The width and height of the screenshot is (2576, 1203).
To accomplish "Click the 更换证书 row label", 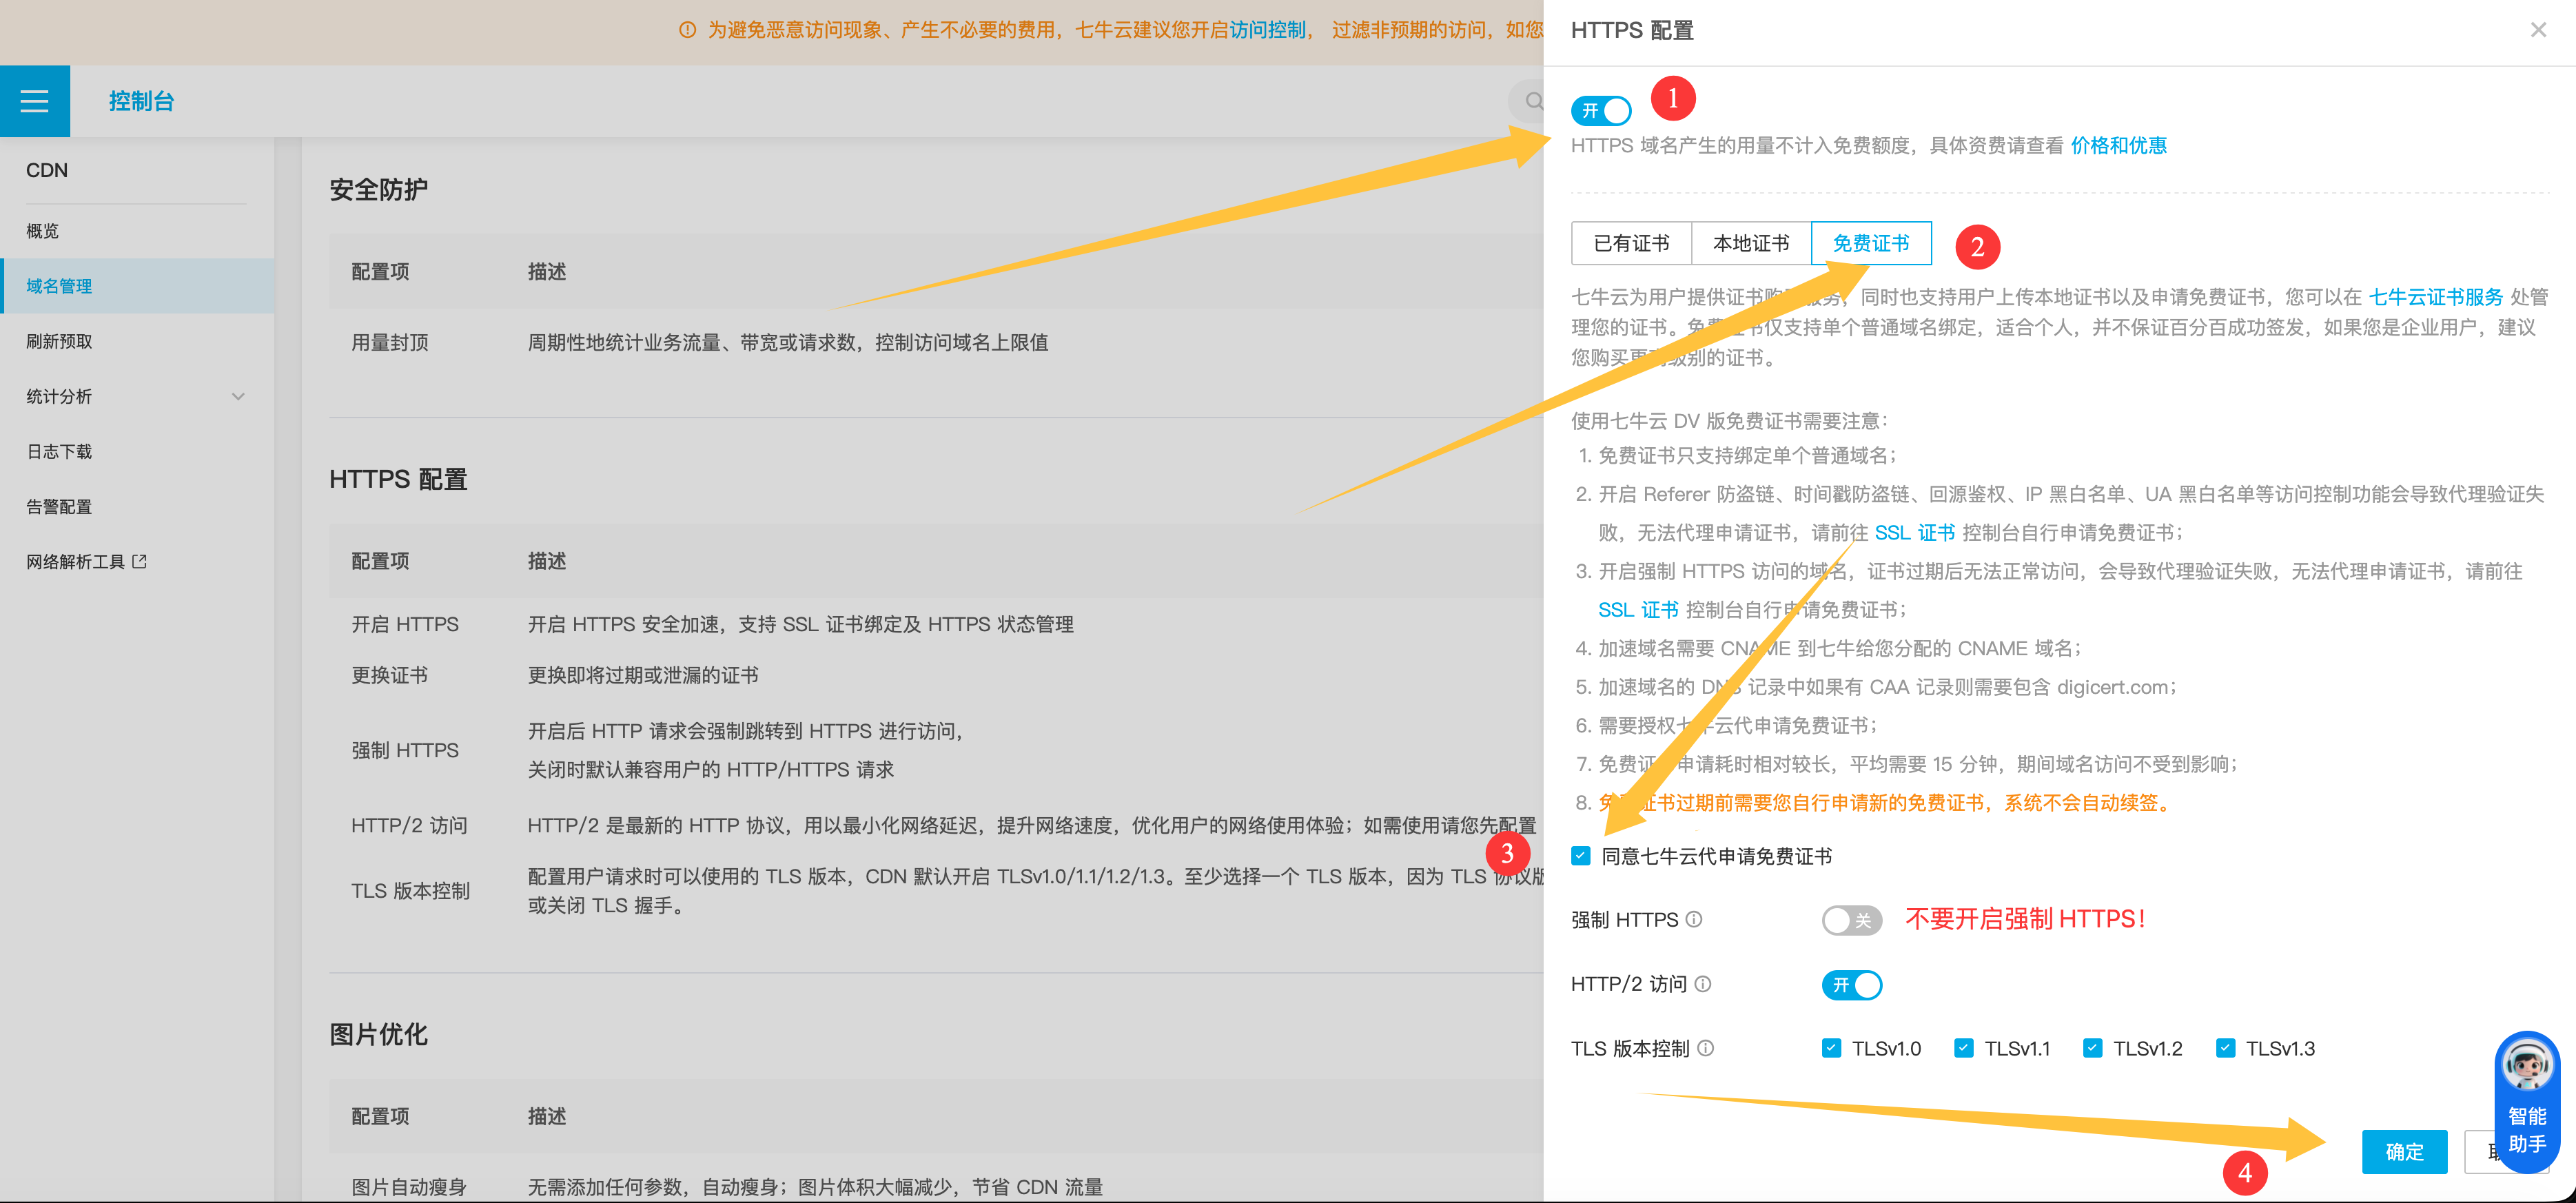I will 389,675.
